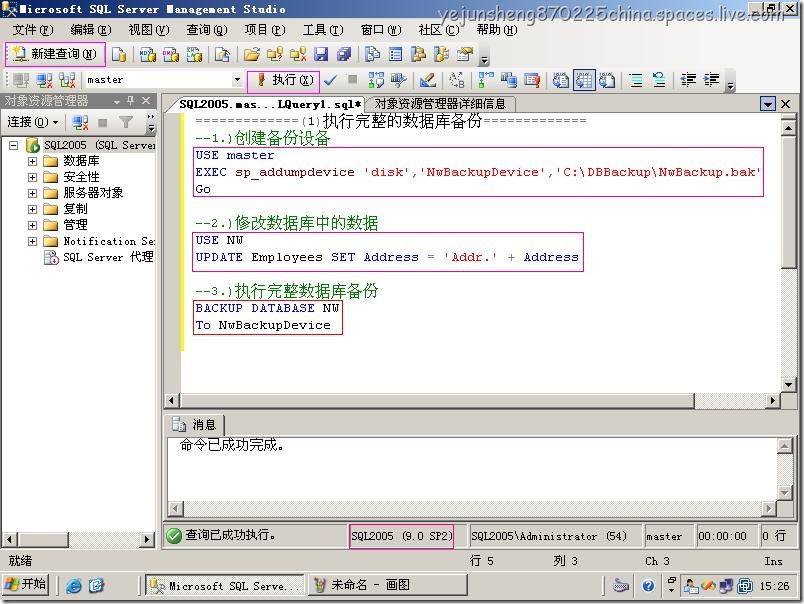
Task: Click the Analysis Services XMLA Query icon
Action: (x=194, y=54)
